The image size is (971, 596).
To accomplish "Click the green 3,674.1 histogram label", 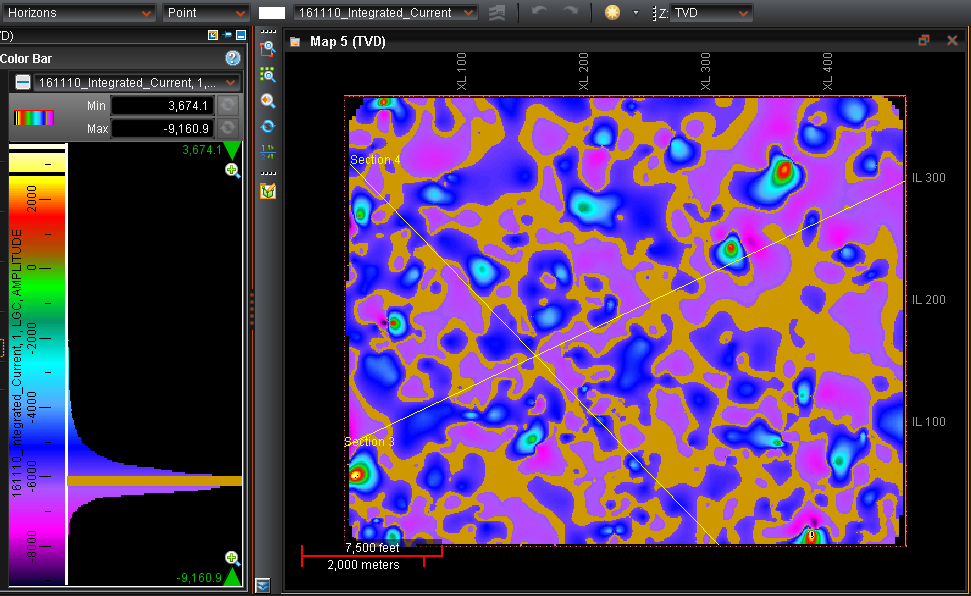I will coord(202,149).
